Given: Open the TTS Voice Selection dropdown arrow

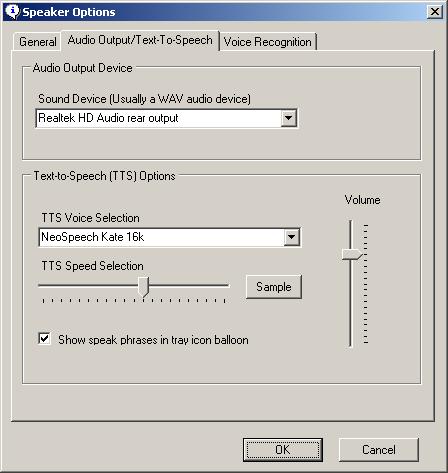Looking at the screenshot, I should click(x=292, y=237).
